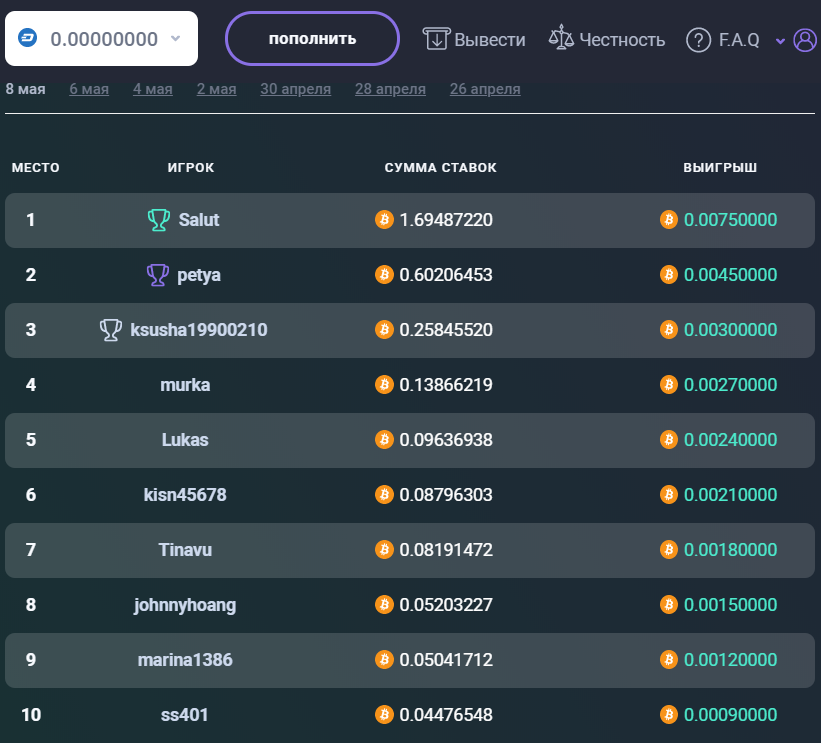Expand the balance currency dropdown arrow
821x743 pixels.
coord(176,38)
